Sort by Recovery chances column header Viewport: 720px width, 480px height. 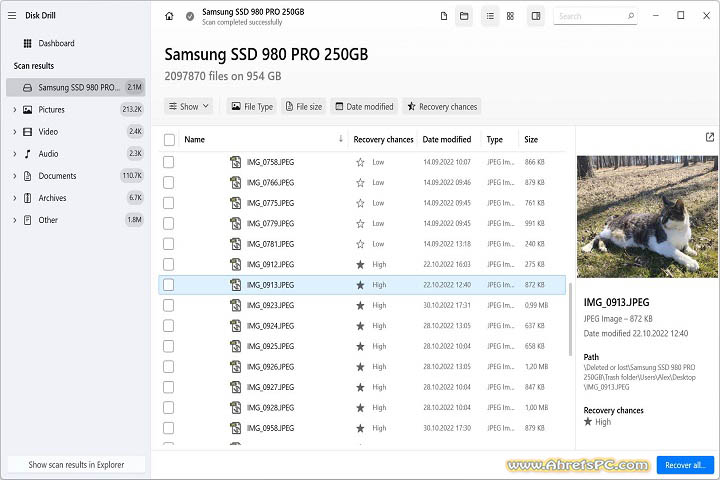pyautogui.click(x=383, y=139)
